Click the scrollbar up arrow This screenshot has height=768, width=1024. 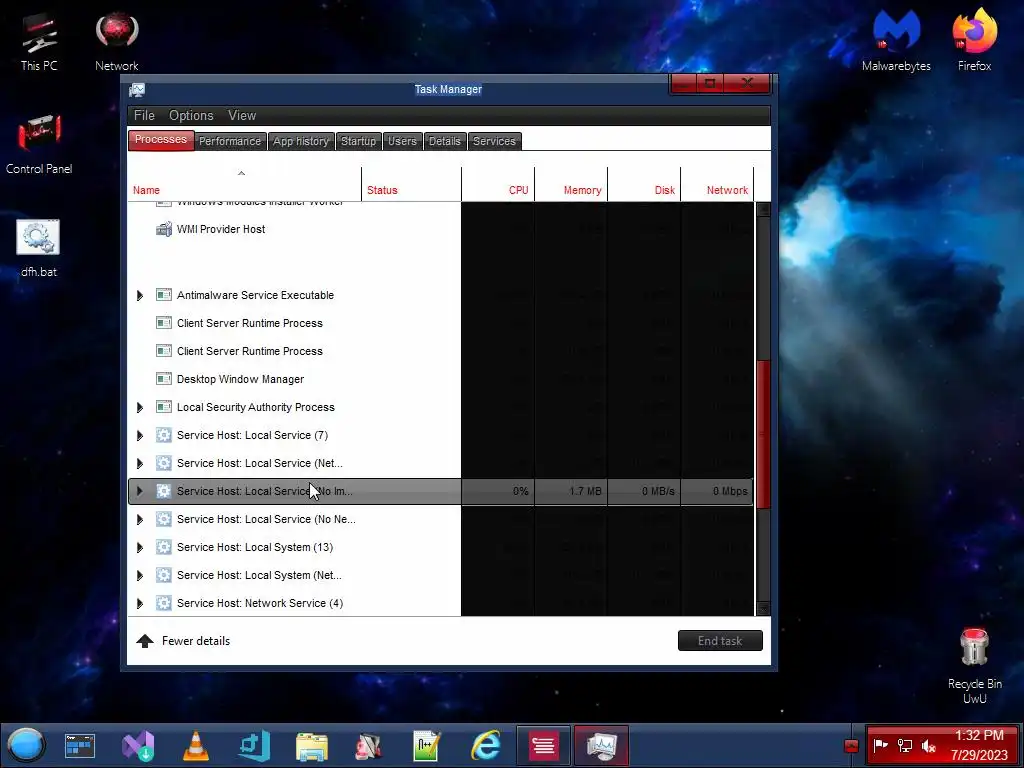(763, 210)
